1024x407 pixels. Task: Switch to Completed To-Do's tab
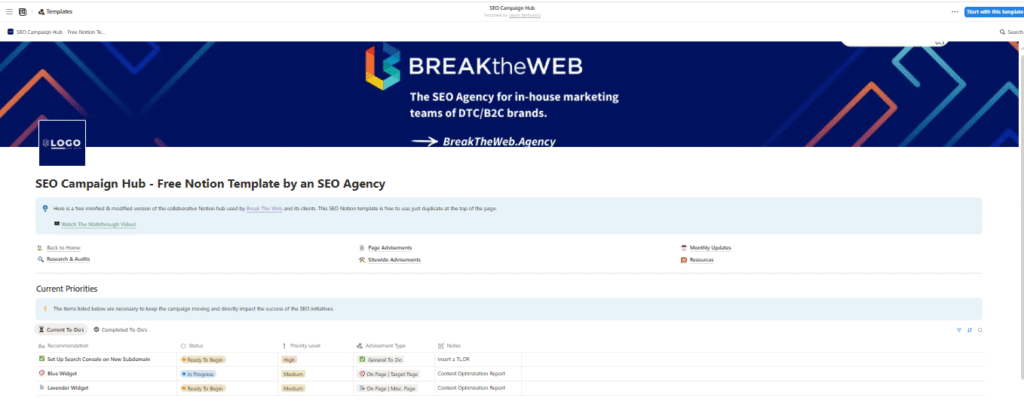pos(120,330)
